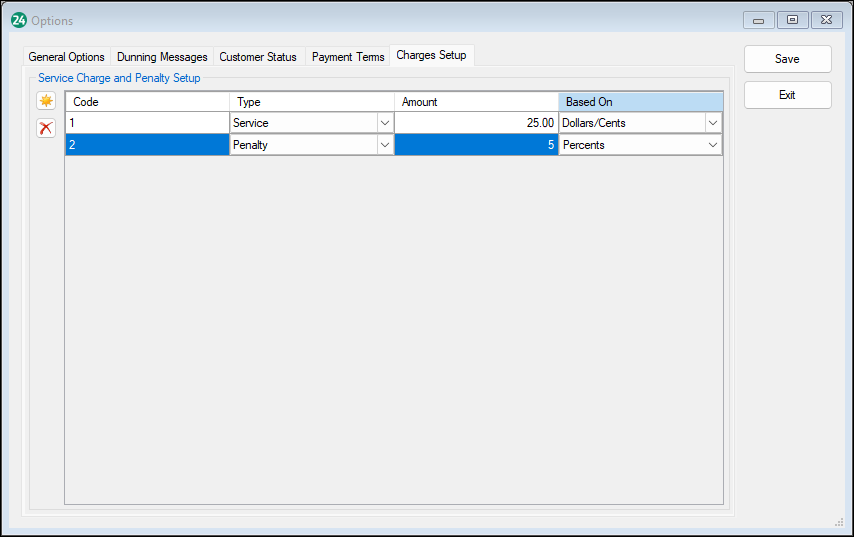Select the Code cell with value 1
Screen dimensions: 854x537
[x=147, y=123]
